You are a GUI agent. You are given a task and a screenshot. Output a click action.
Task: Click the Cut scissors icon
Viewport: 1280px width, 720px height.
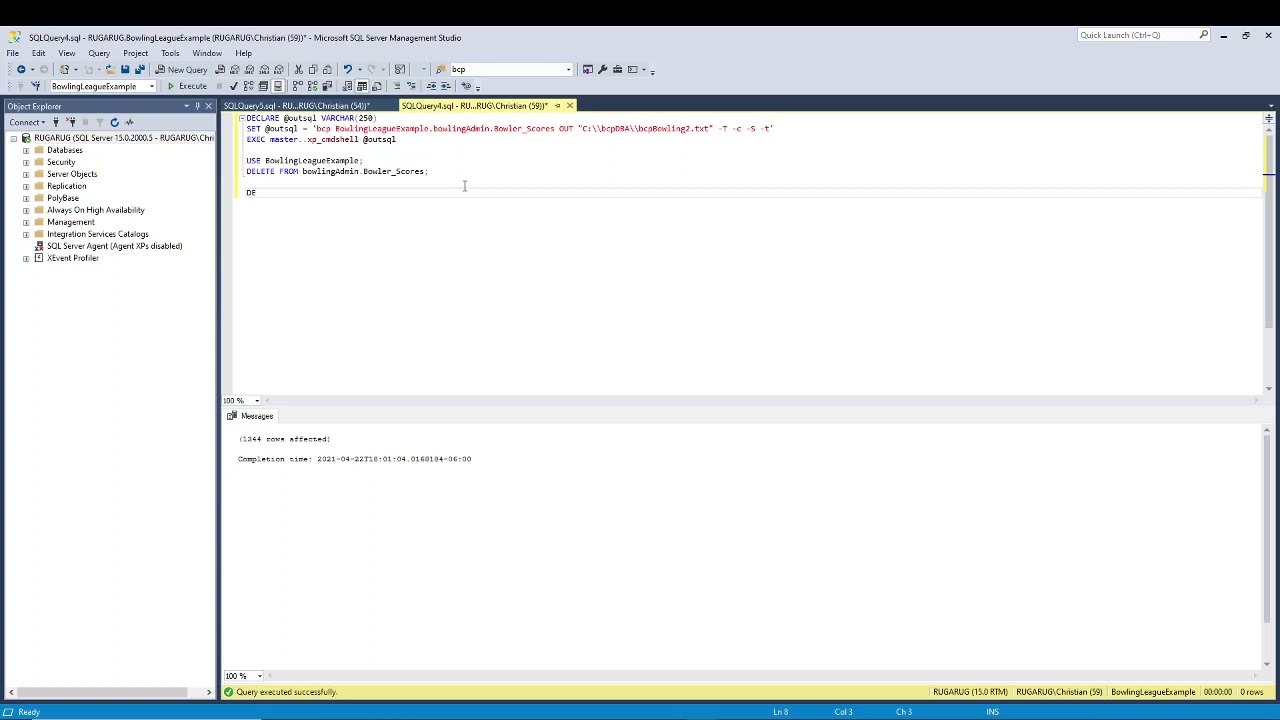[298, 69]
